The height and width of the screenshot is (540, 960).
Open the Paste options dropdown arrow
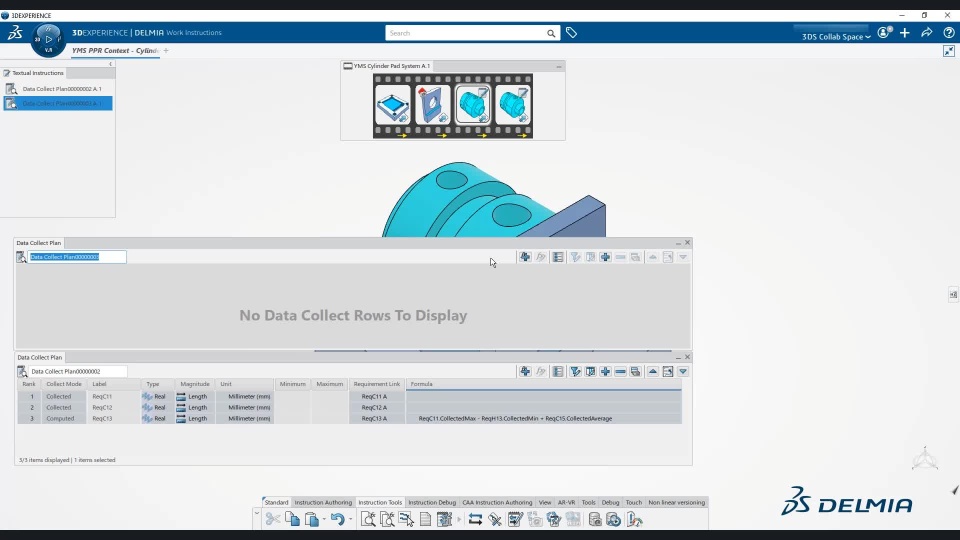(x=324, y=520)
